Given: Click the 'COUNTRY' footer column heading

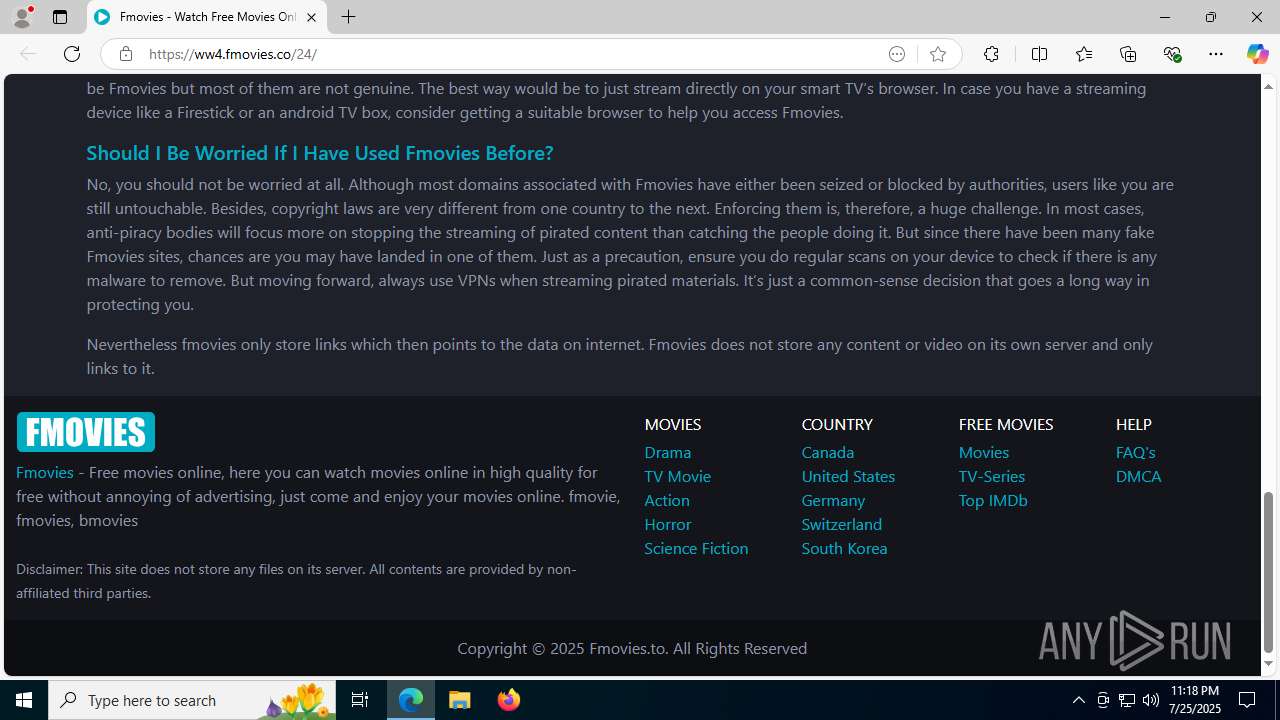Looking at the screenshot, I should point(837,424).
